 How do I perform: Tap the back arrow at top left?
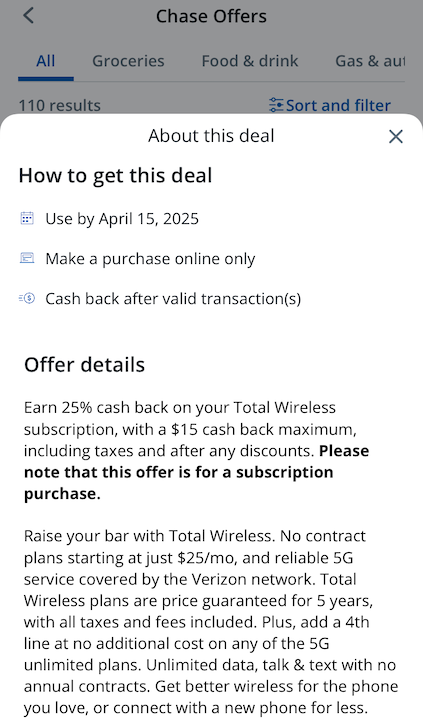point(28,16)
